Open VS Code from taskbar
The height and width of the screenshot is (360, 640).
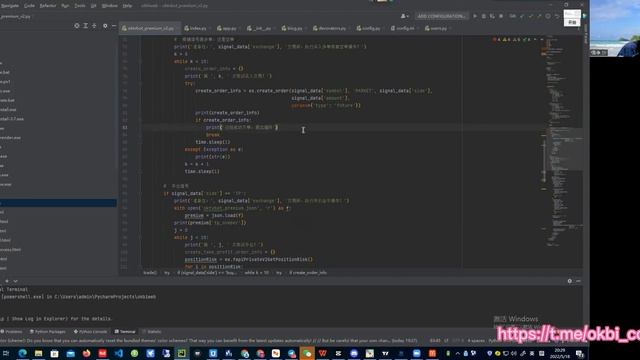coord(118,353)
